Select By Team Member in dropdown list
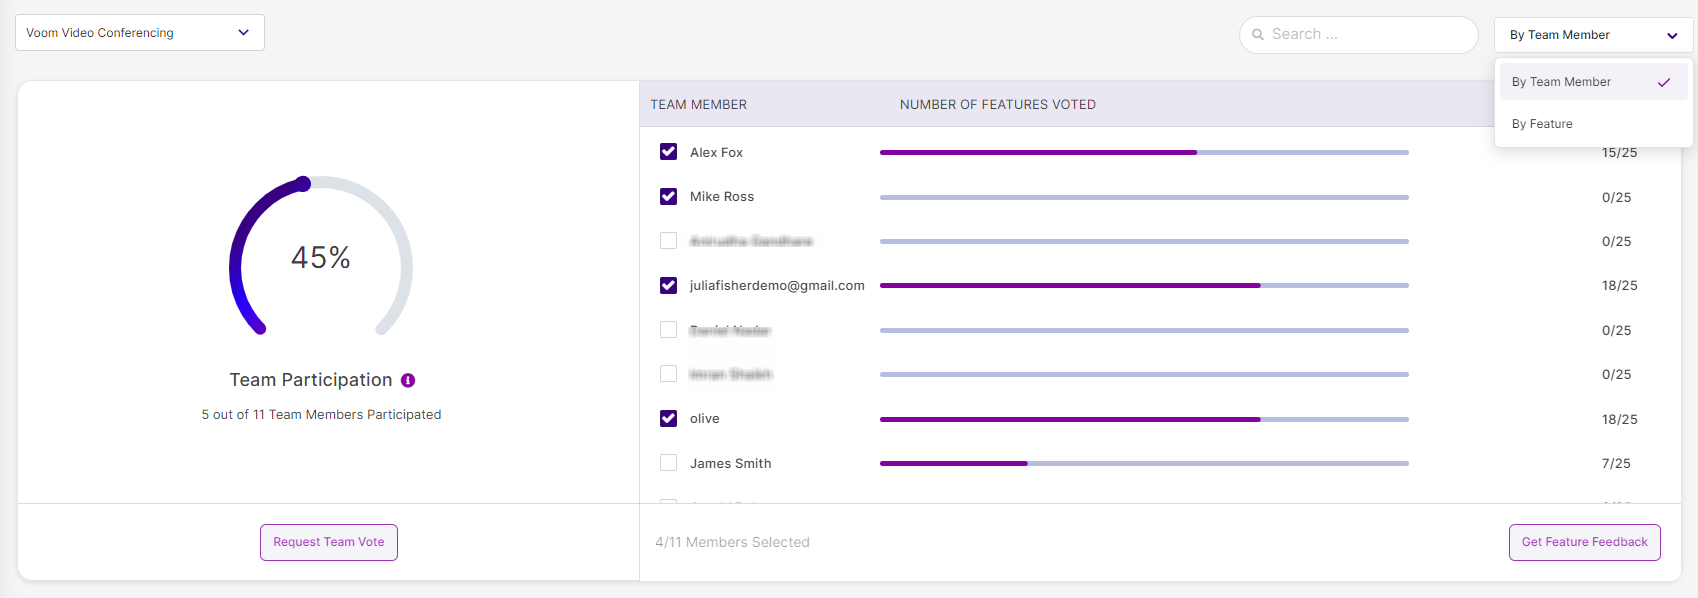This screenshot has height=598, width=1698. 1561,82
